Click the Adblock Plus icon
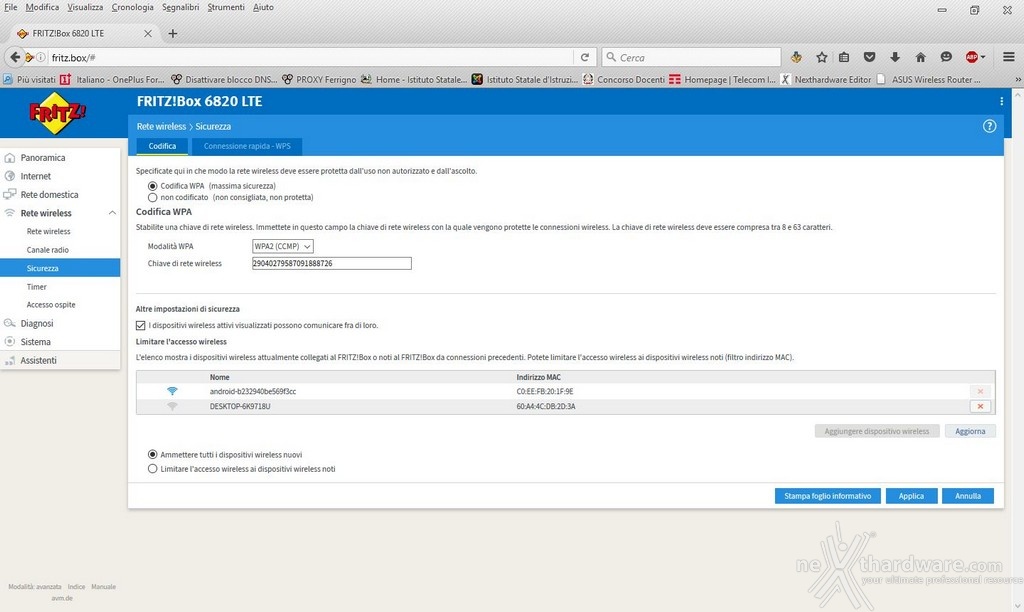This screenshot has width=1024, height=612. 972,57
